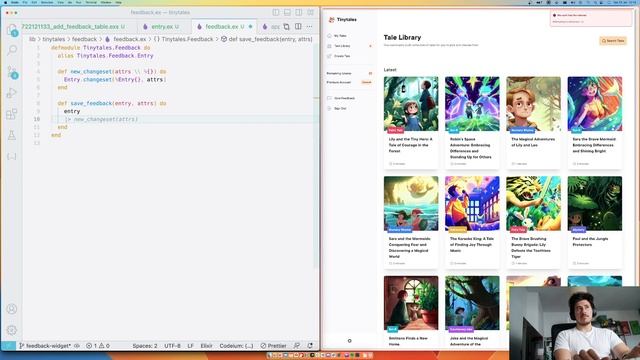Open the Run and Debug view
The width and height of the screenshot is (640, 360).
click(x=12, y=93)
